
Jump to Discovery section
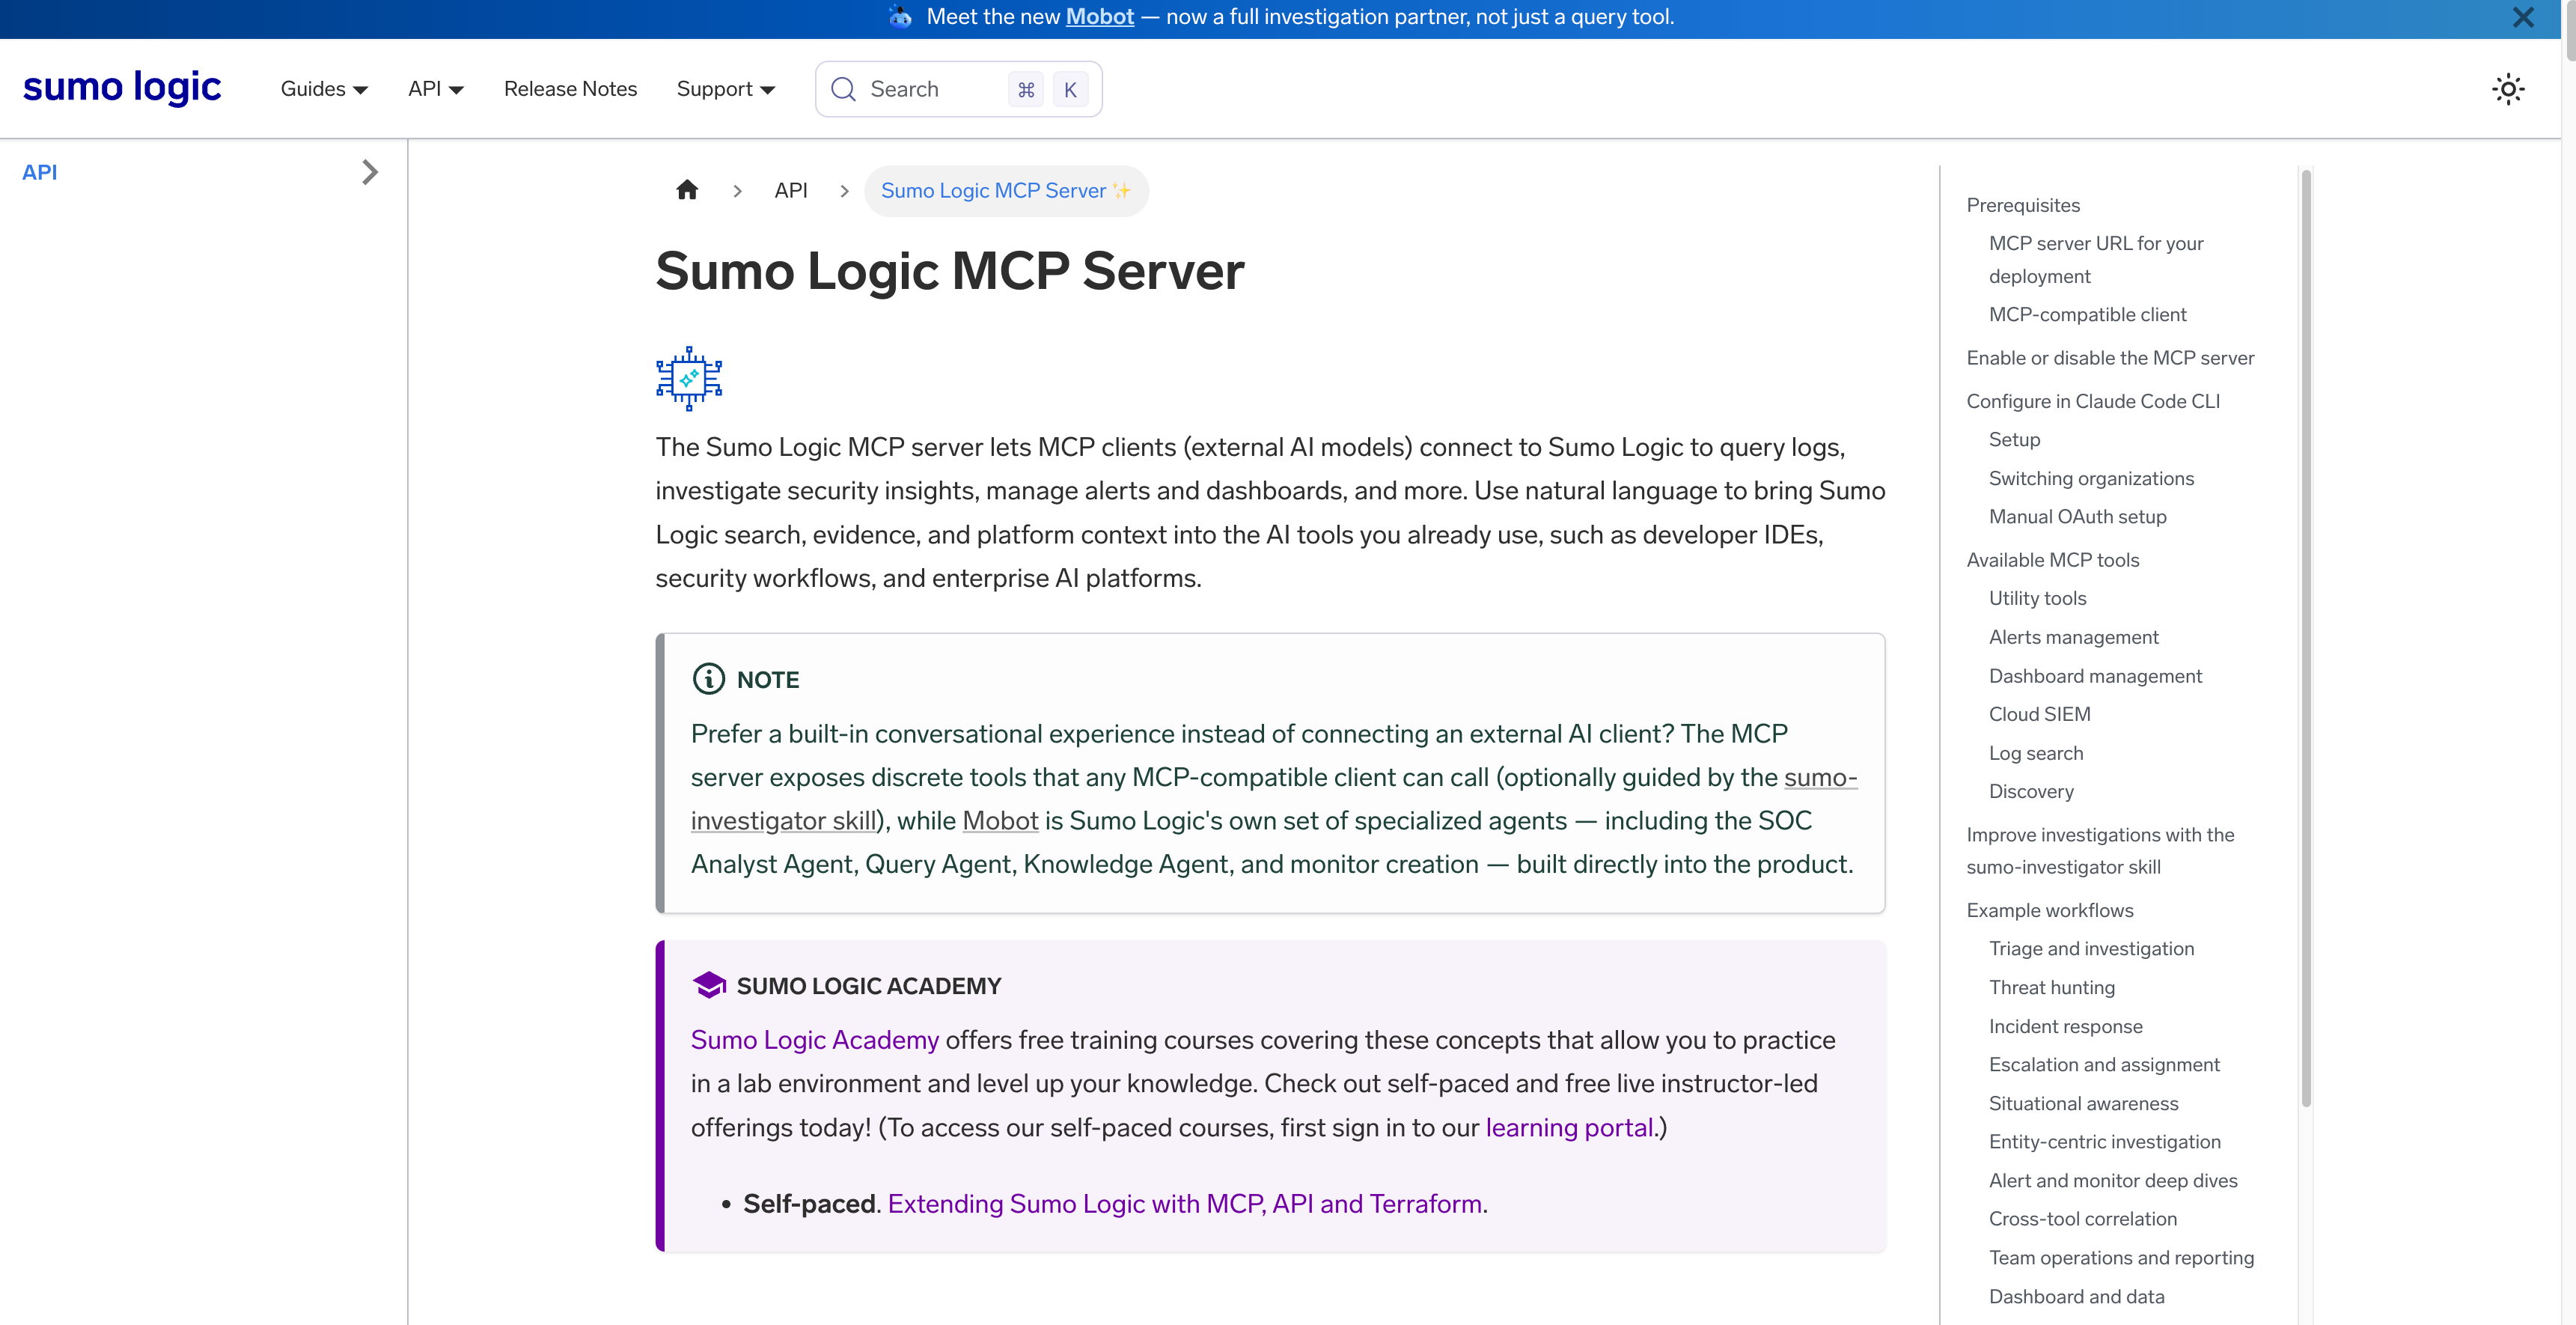click(x=2031, y=791)
